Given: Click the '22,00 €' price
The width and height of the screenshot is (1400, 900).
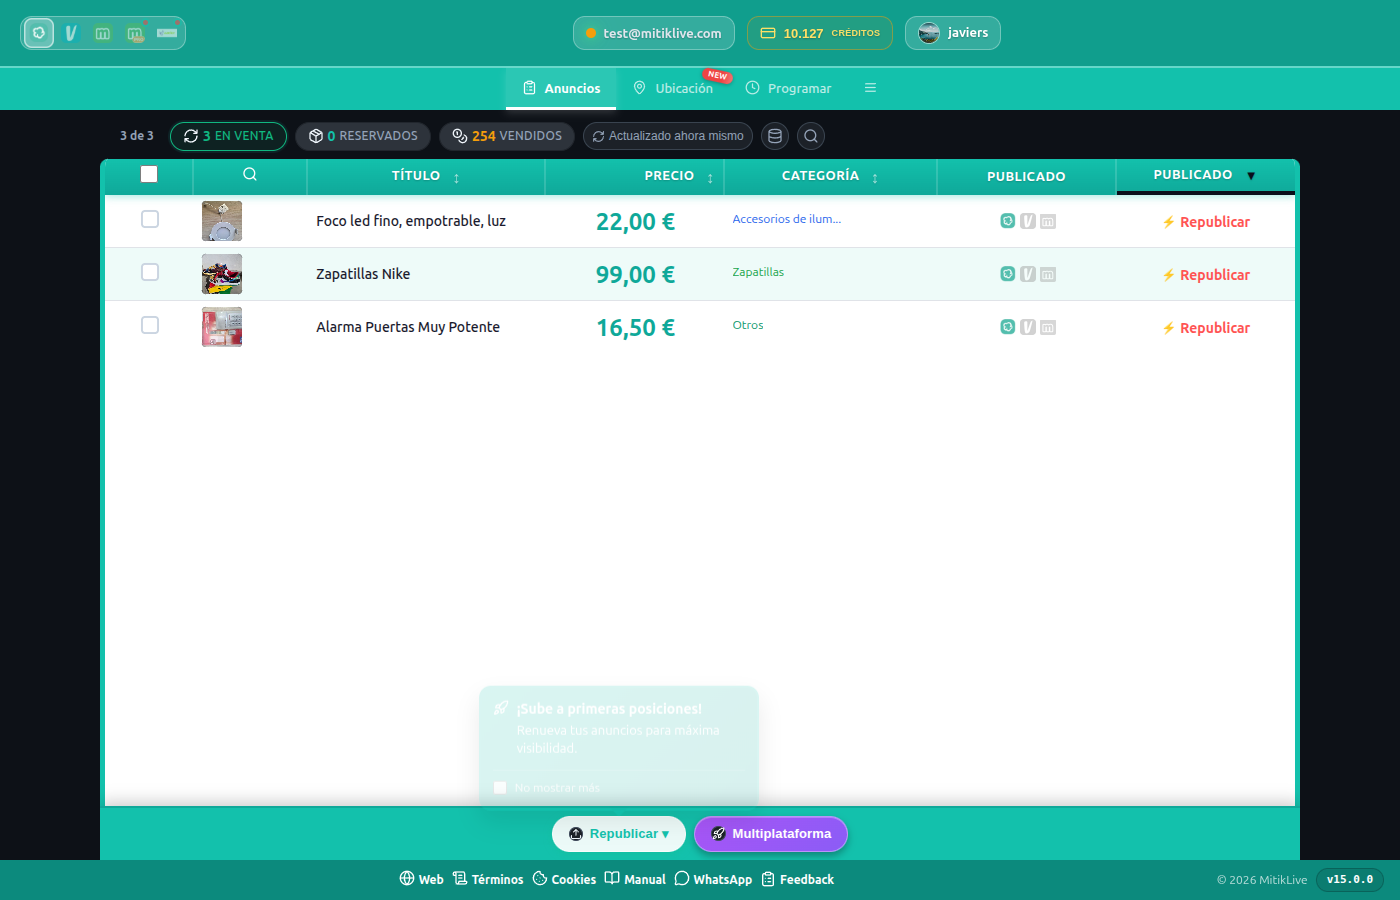Looking at the screenshot, I should [x=635, y=222].
